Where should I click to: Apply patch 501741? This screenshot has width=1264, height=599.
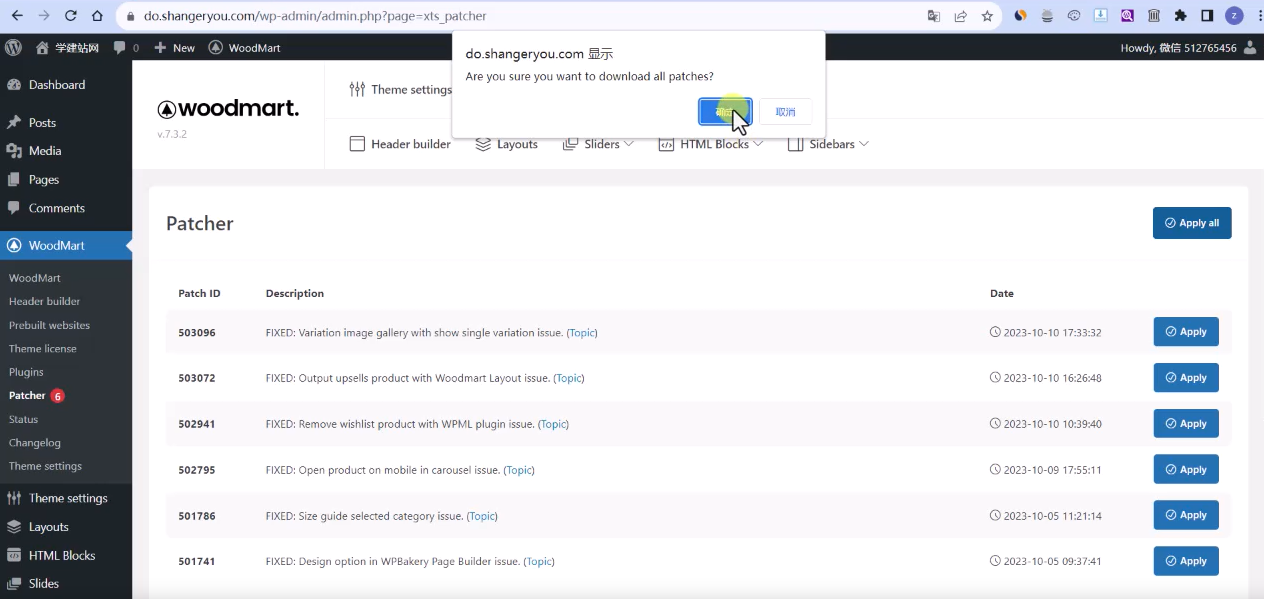tap(1186, 561)
